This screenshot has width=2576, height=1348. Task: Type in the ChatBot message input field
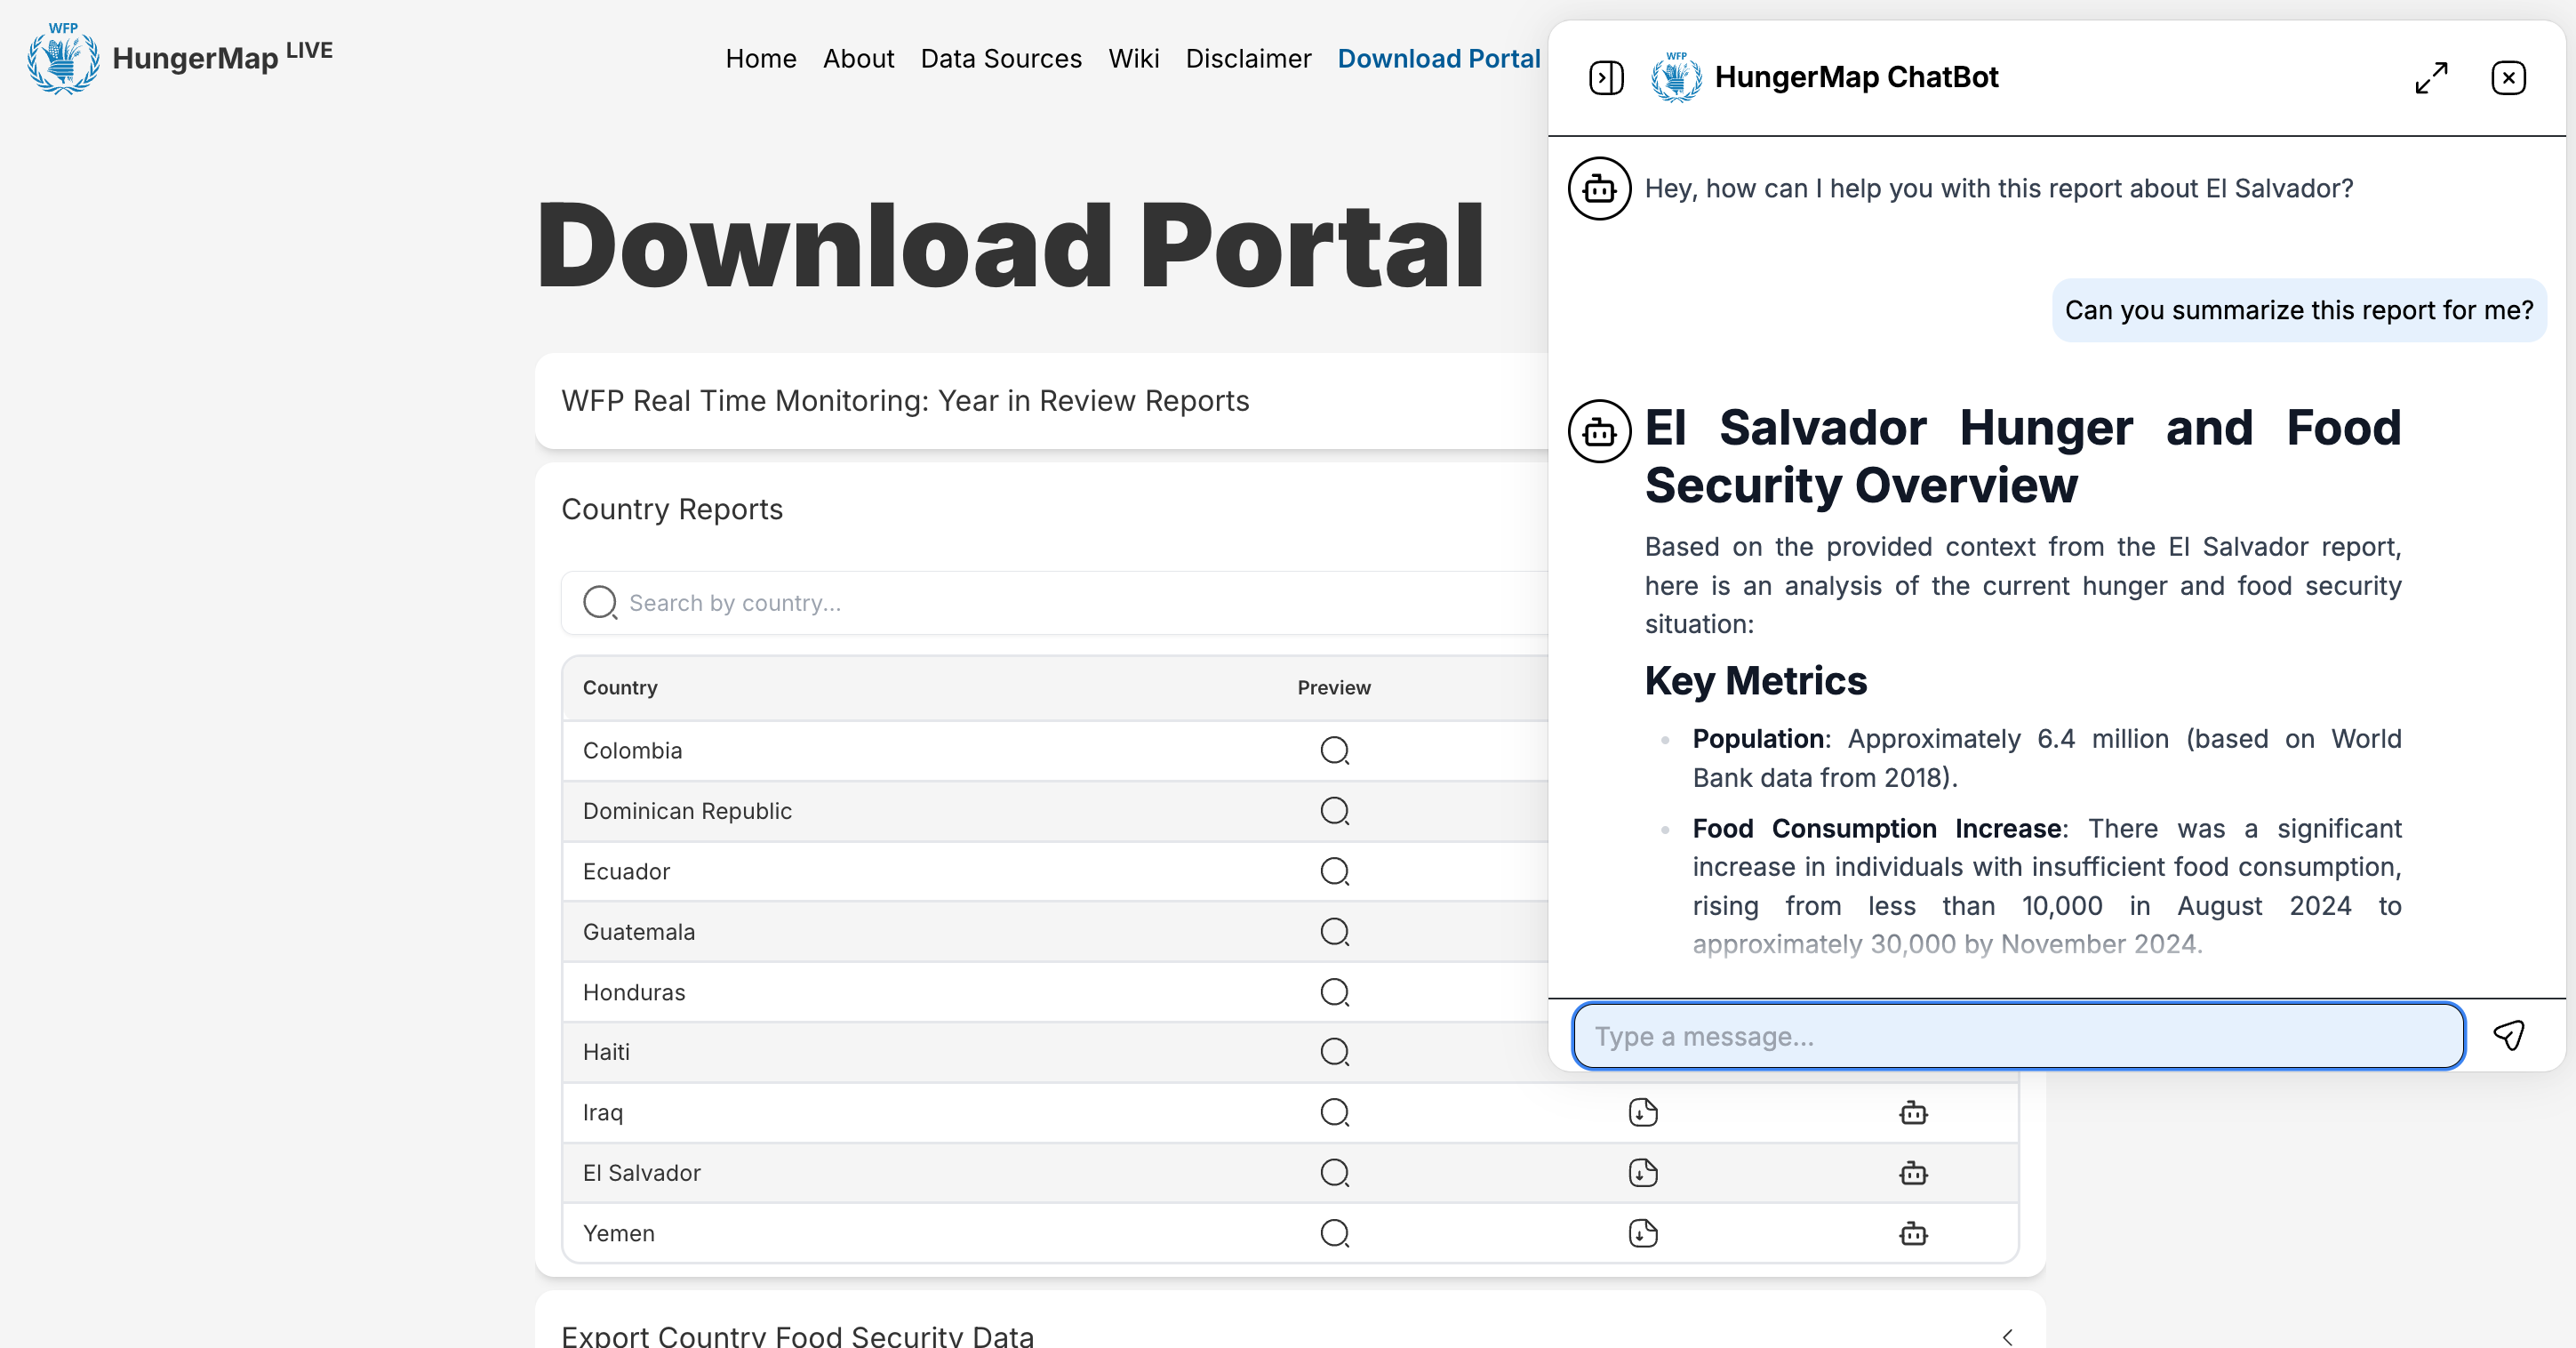click(2017, 1034)
